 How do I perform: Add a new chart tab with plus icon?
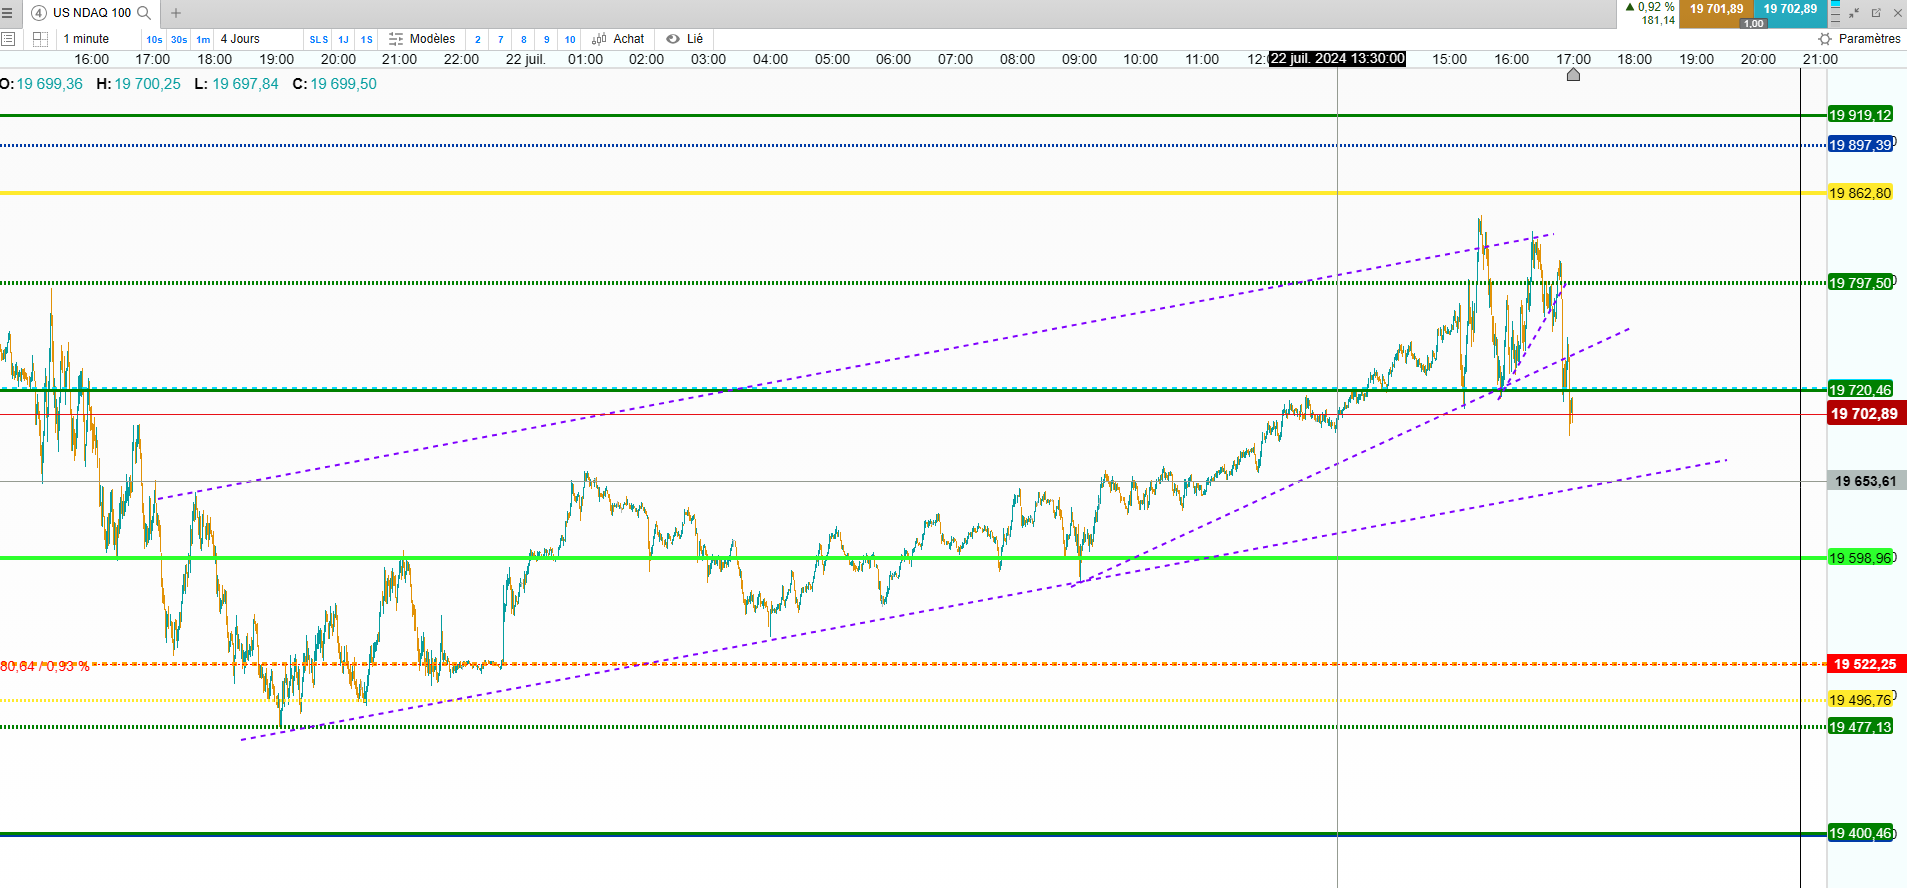(176, 13)
